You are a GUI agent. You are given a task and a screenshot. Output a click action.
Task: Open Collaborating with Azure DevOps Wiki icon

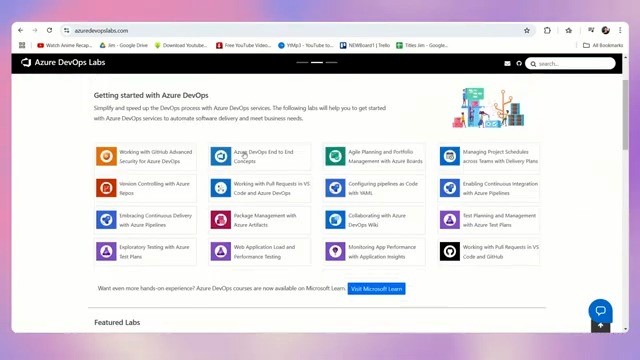(x=335, y=220)
